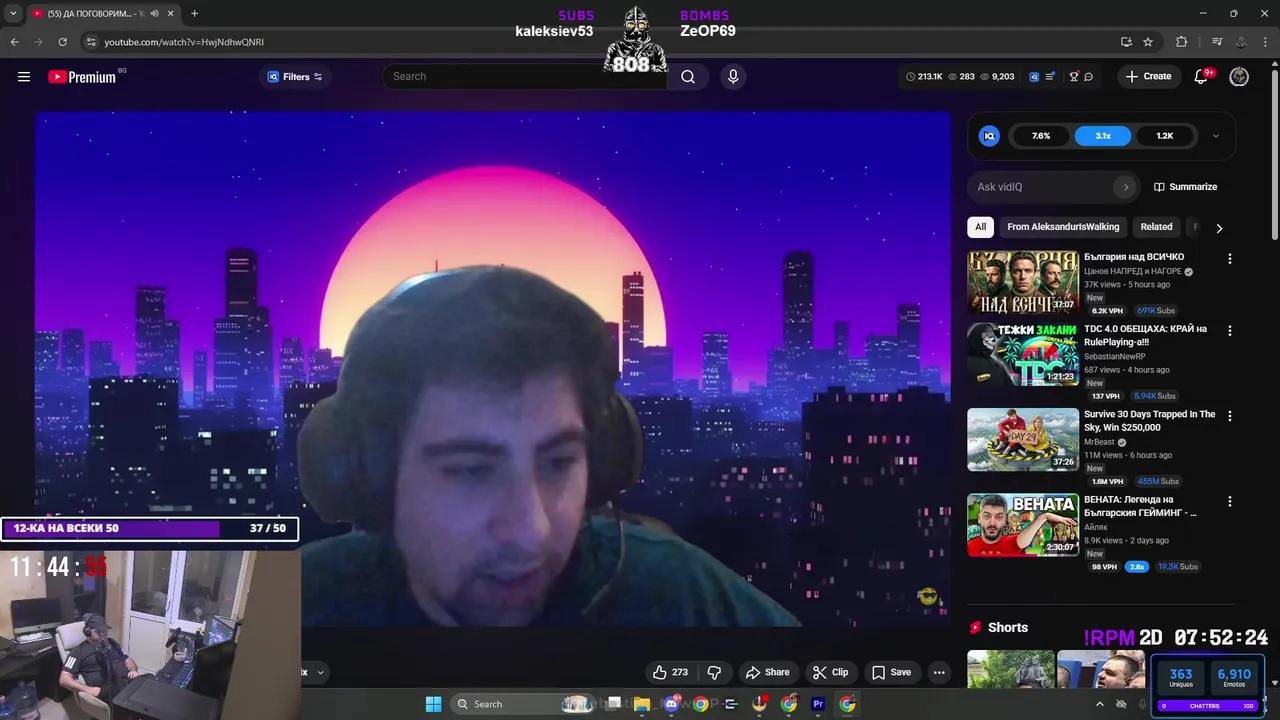Create a Clip of the video
Image resolution: width=1280 pixels, height=720 pixels.
pos(830,672)
